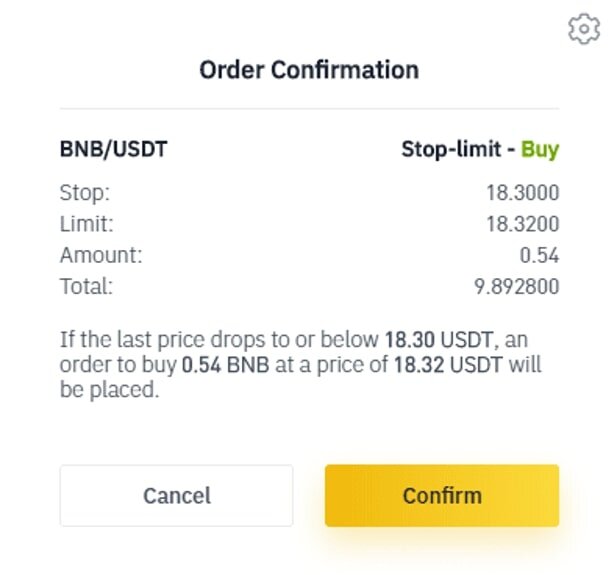Screen dimensions: 616x575
Task: Click the Stop-limit order type text
Action: tap(451, 149)
